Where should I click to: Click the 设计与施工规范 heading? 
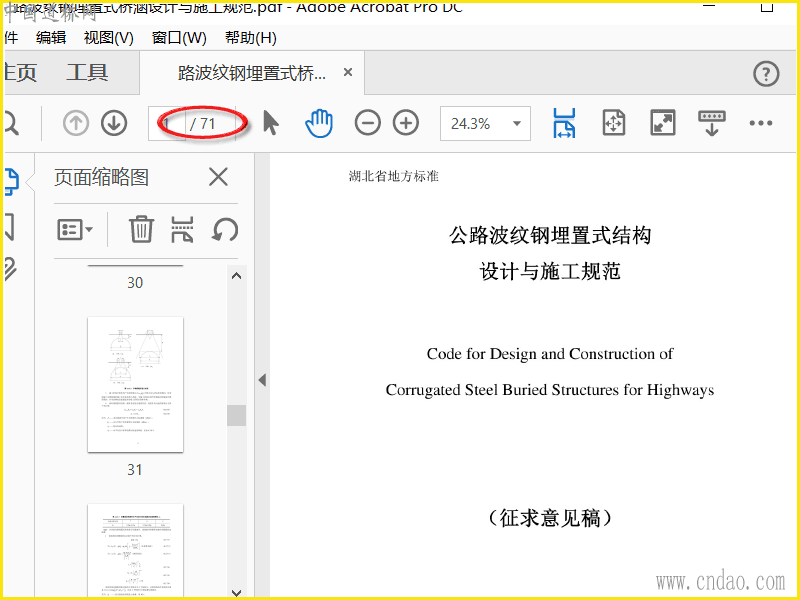(550, 271)
